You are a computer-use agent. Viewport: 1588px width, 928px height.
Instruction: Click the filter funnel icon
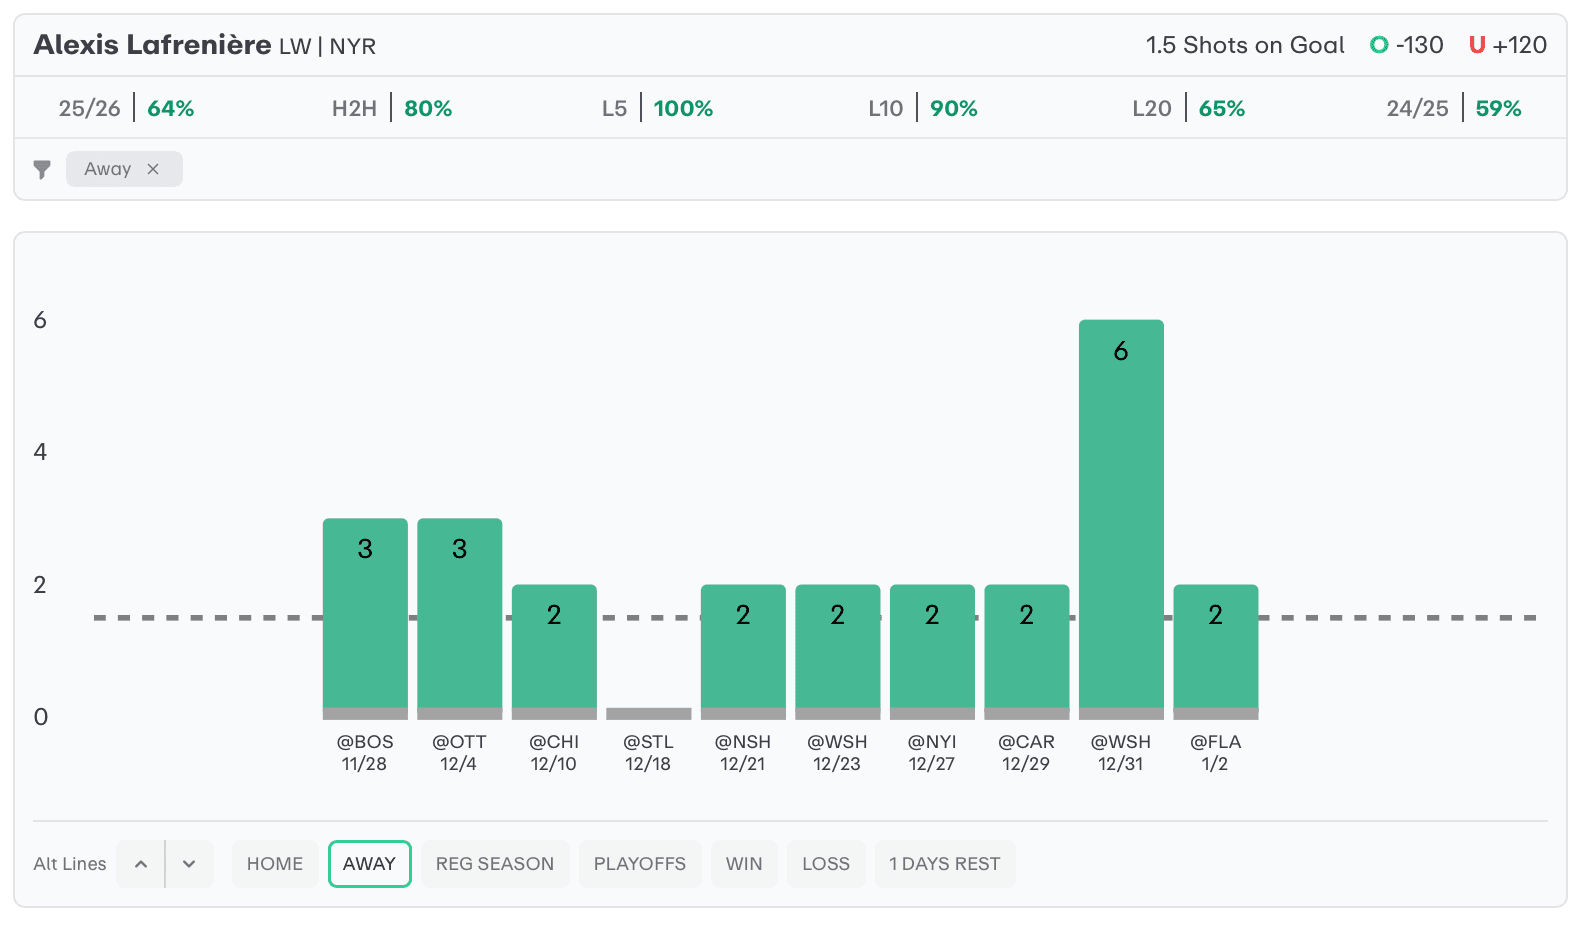coord(42,169)
